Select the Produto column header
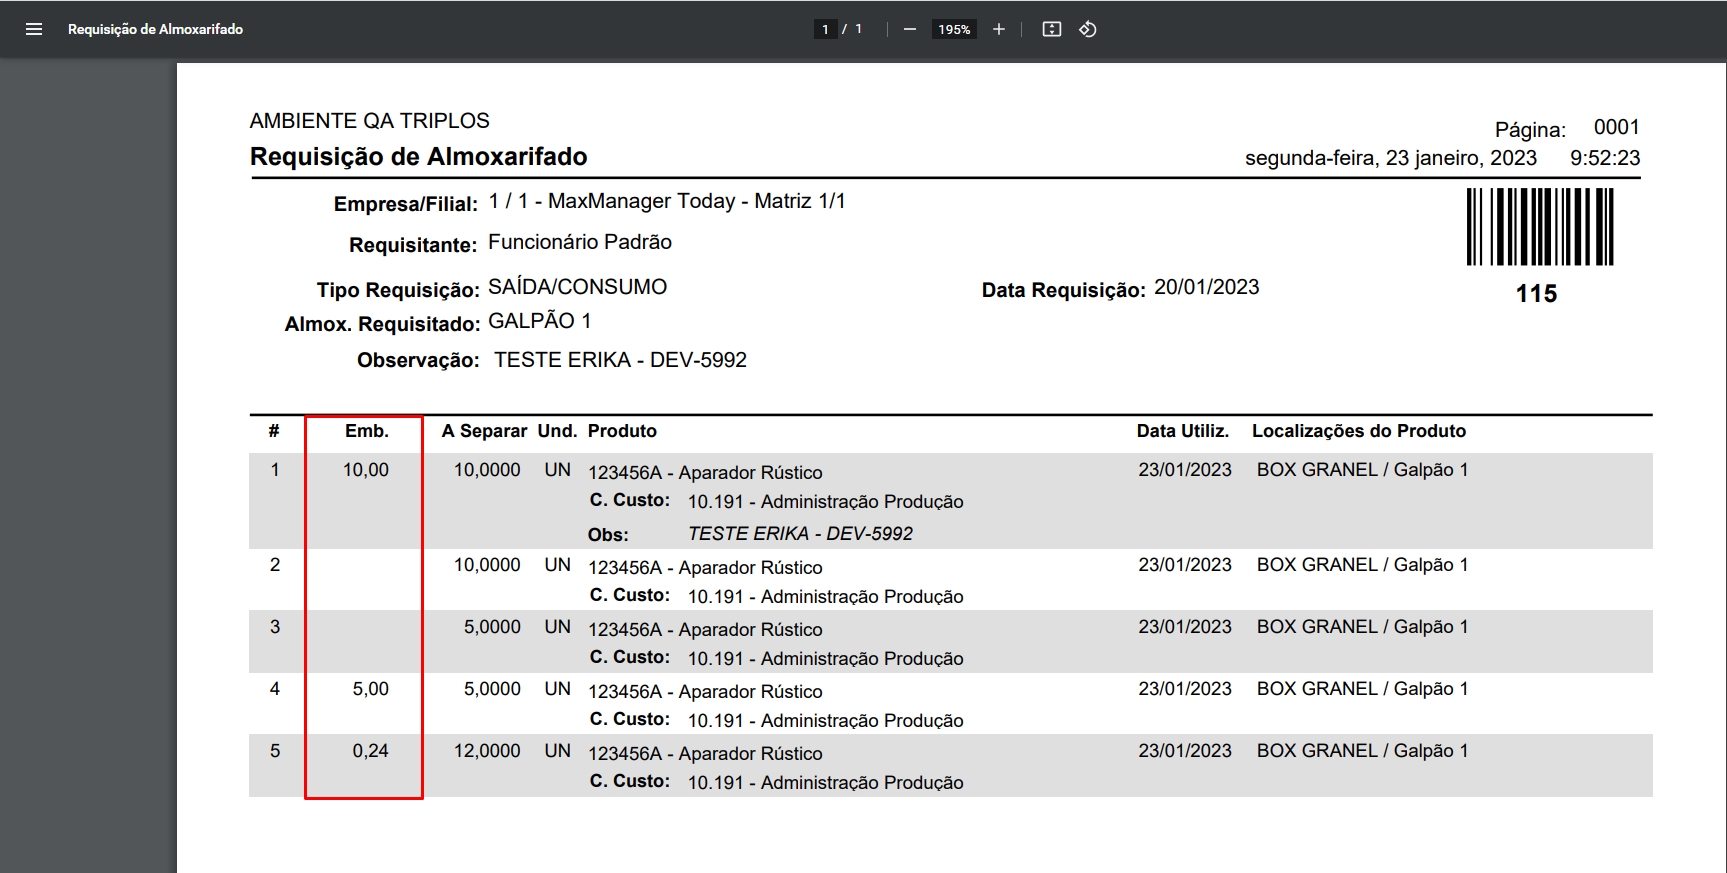The width and height of the screenshot is (1727, 873). [x=622, y=431]
